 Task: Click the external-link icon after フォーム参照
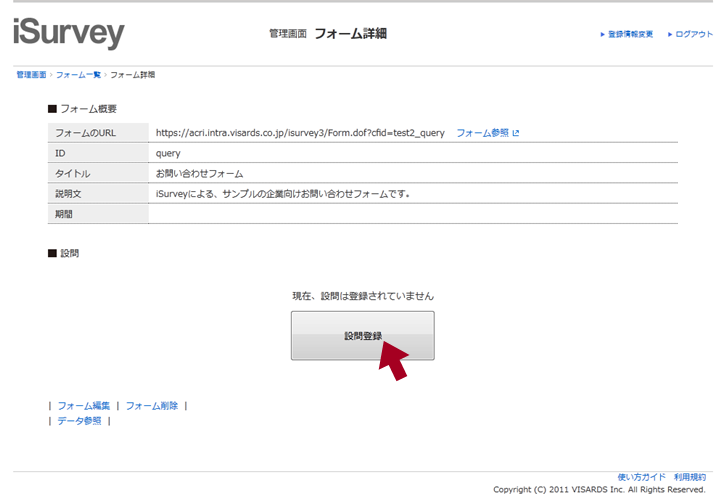516,133
